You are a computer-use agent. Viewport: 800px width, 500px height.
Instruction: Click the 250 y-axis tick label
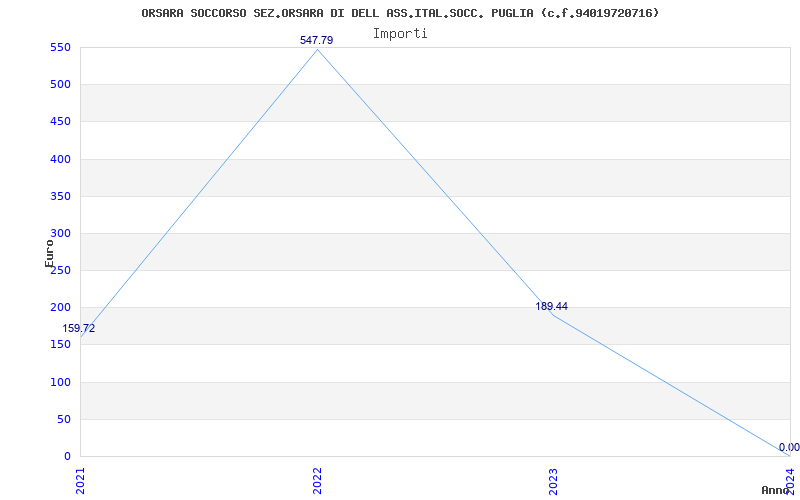pyautogui.click(x=60, y=270)
